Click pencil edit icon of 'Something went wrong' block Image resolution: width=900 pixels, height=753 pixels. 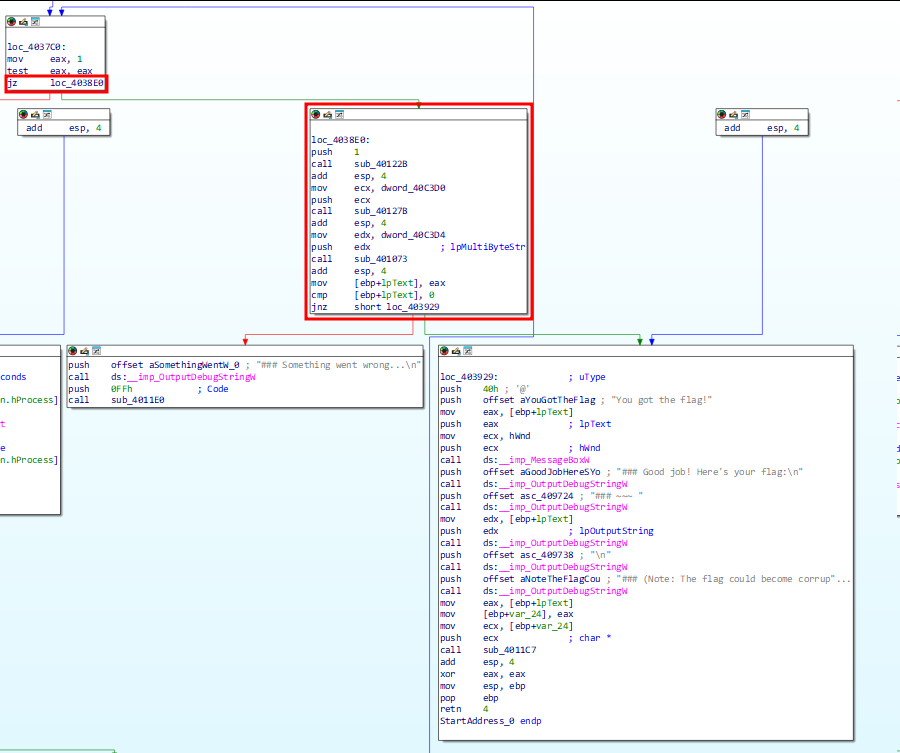coord(84,351)
